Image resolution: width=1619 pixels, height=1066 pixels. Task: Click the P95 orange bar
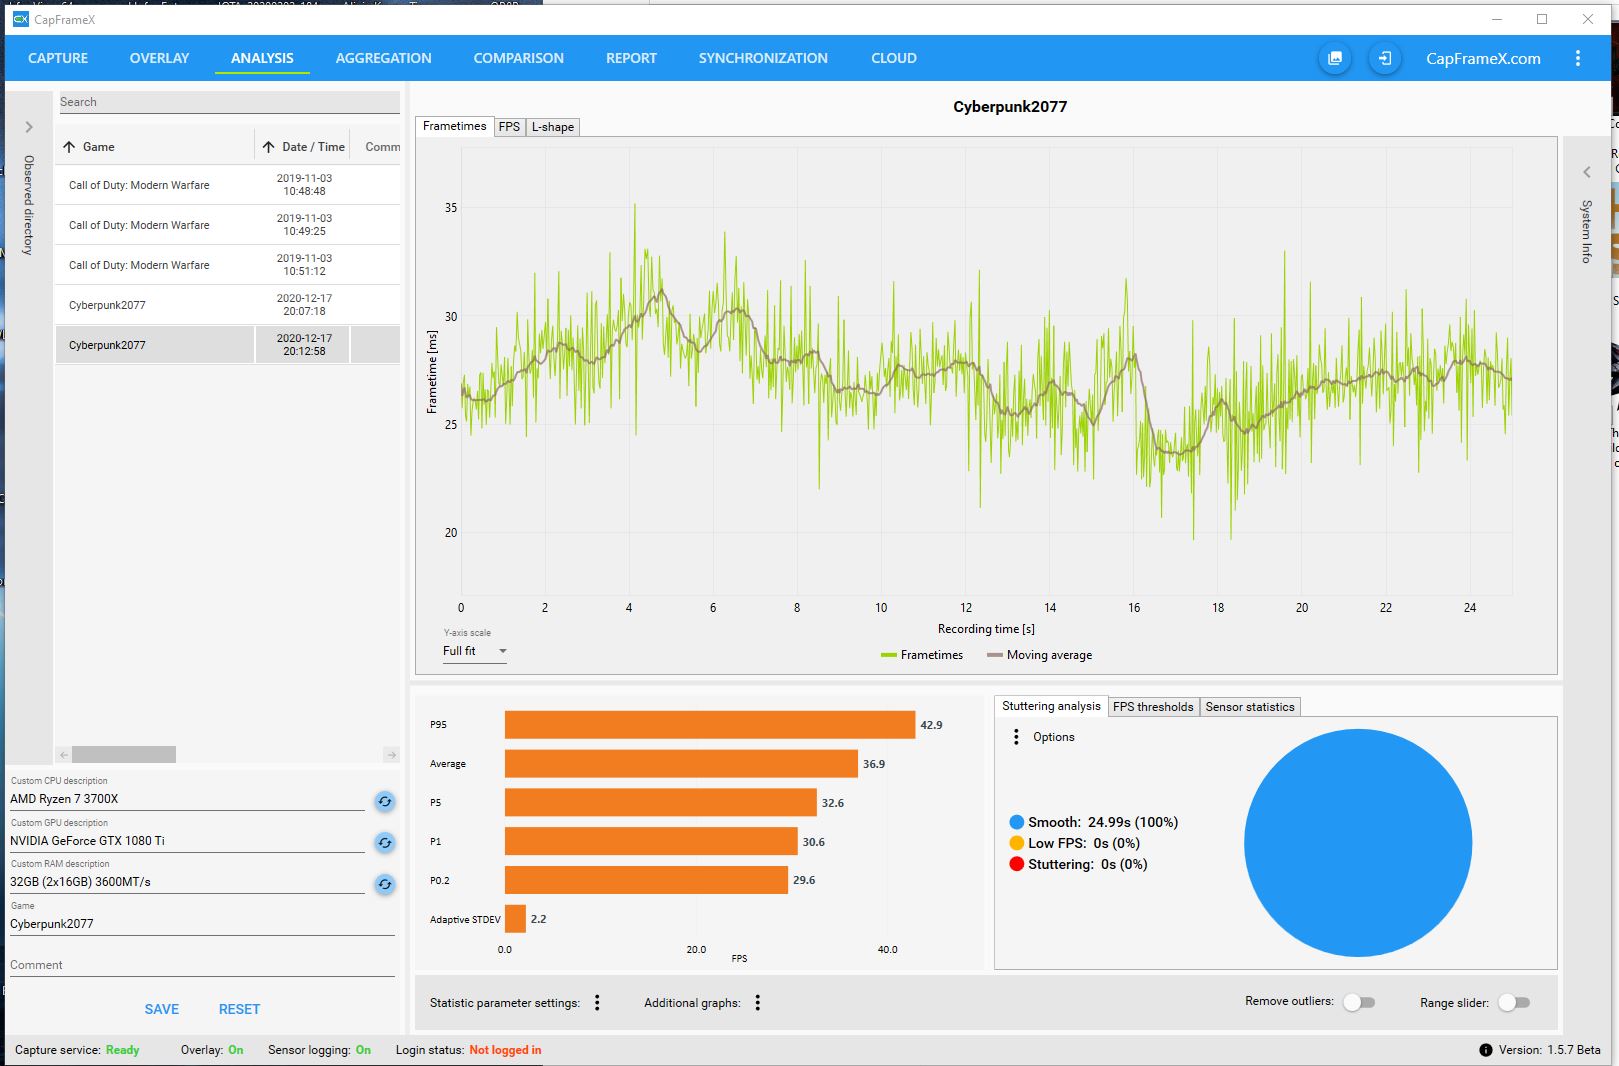[x=710, y=725]
